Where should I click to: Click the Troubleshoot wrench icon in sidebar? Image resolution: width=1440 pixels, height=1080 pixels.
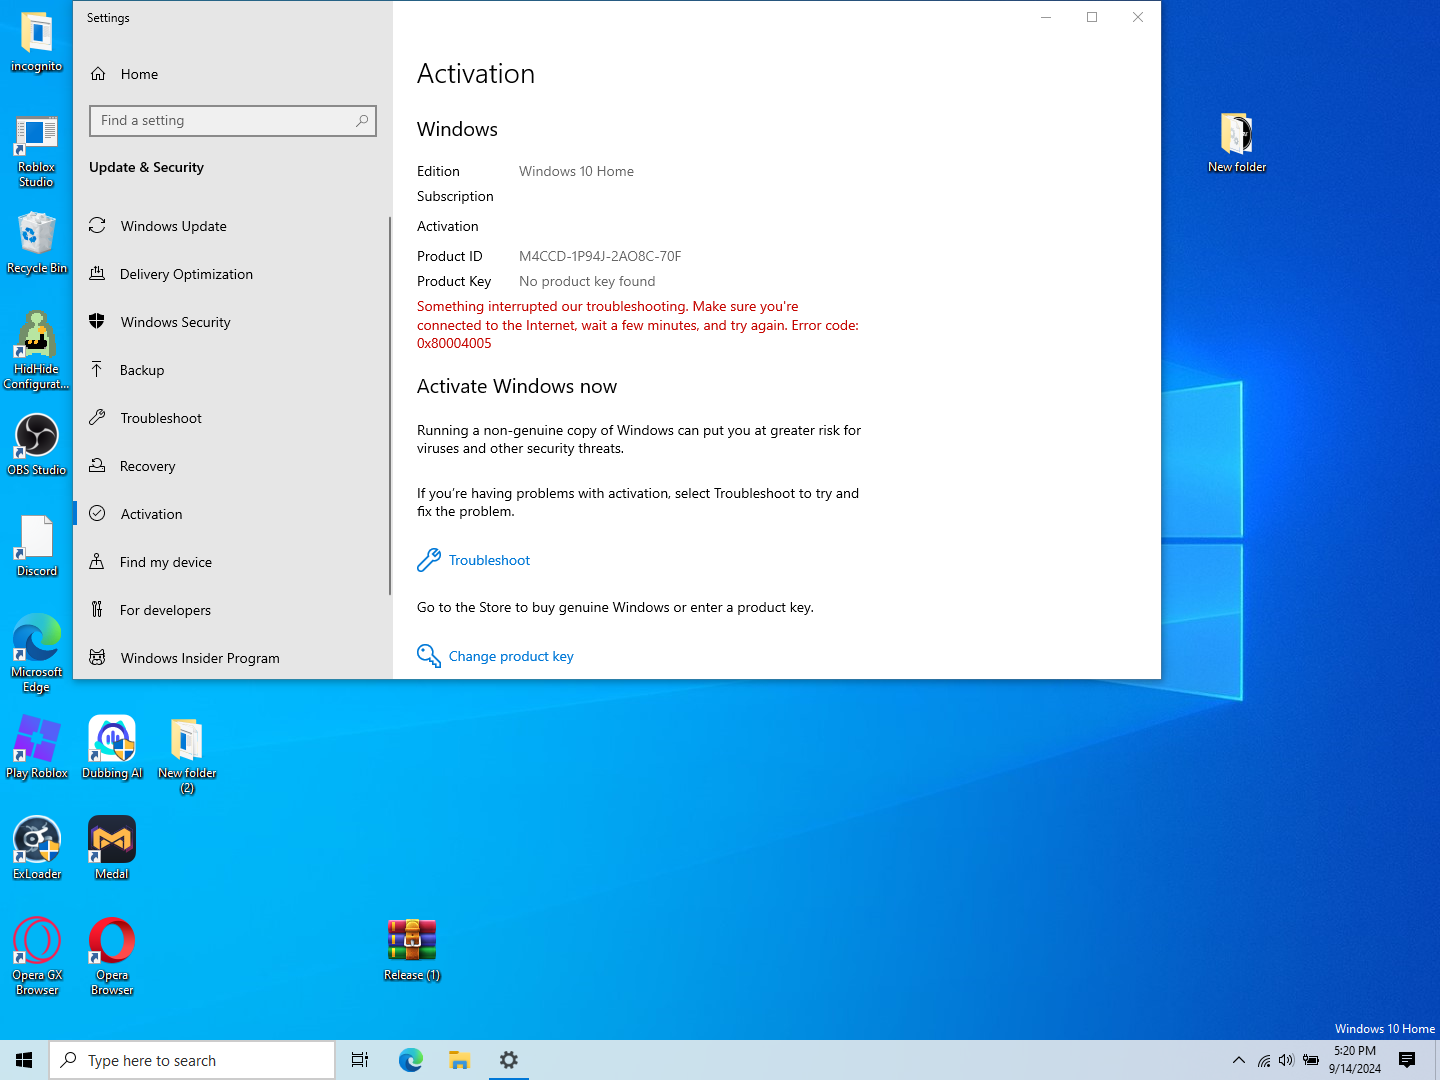[x=97, y=418]
